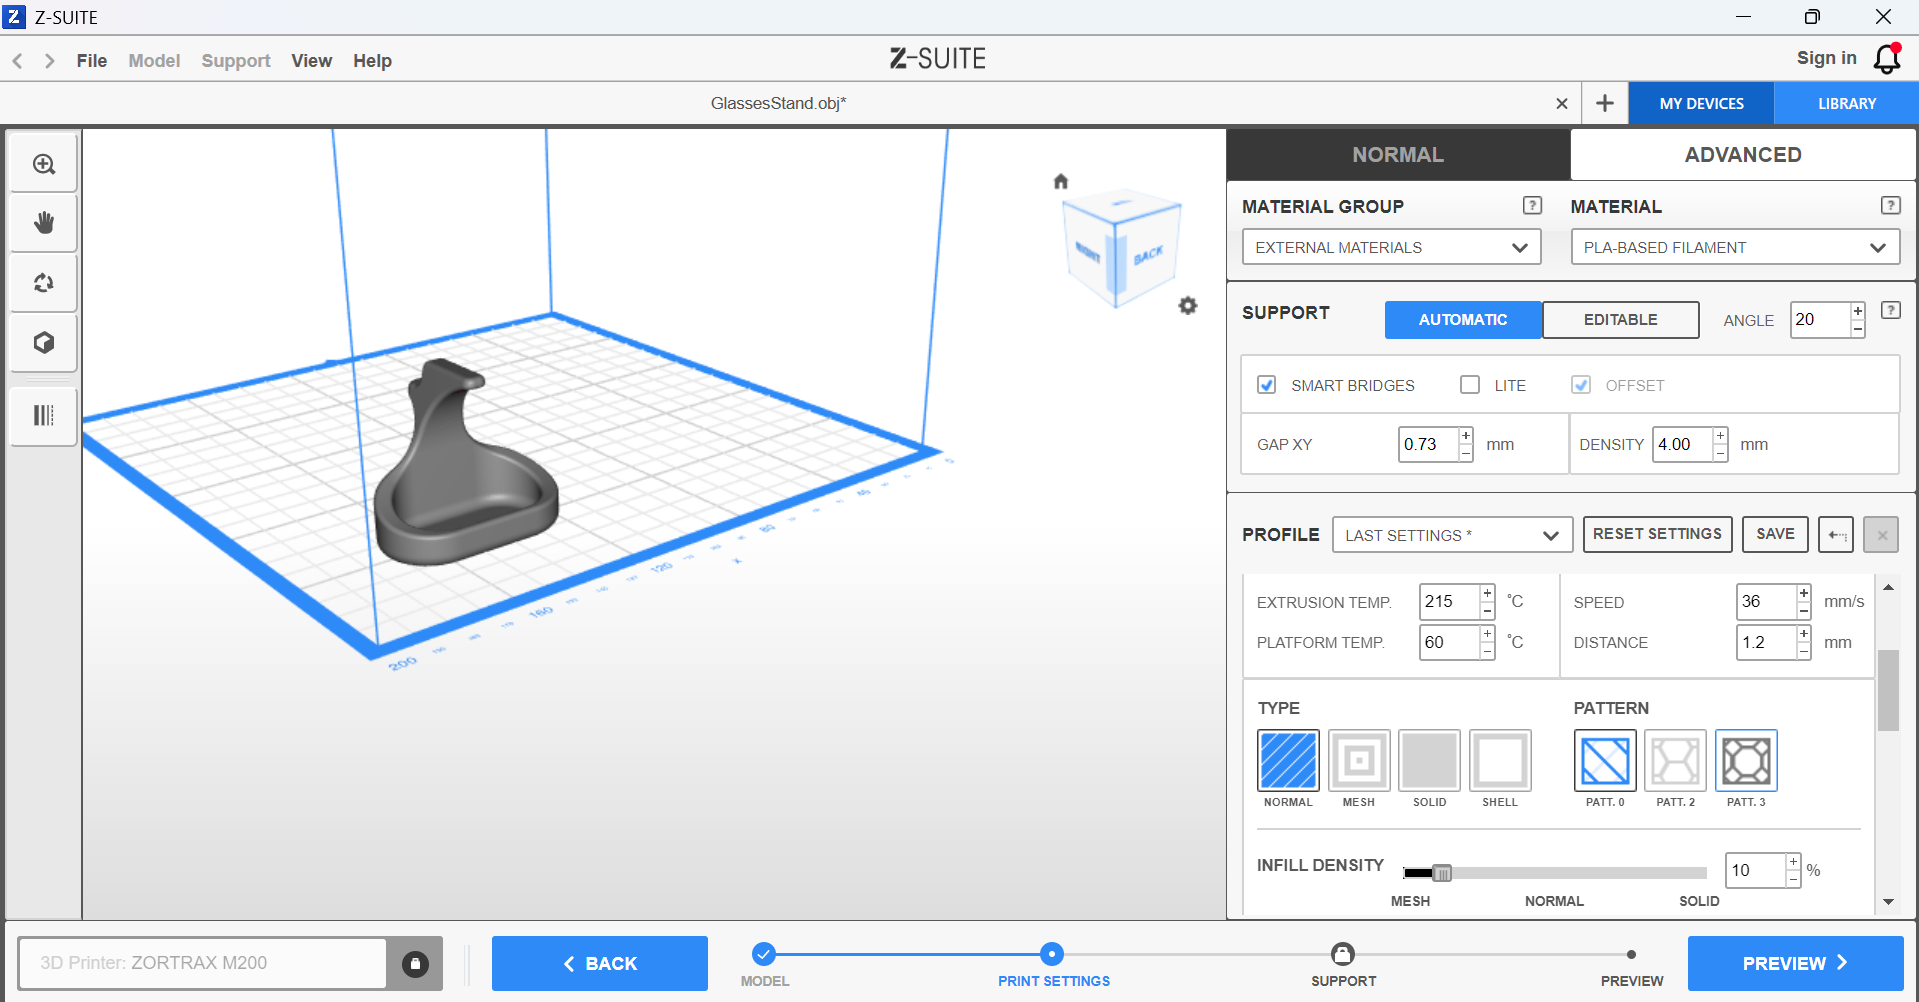The image size is (1919, 1002).
Task: Increase print speed with plus stepper
Action: pyautogui.click(x=1804, y=593)
